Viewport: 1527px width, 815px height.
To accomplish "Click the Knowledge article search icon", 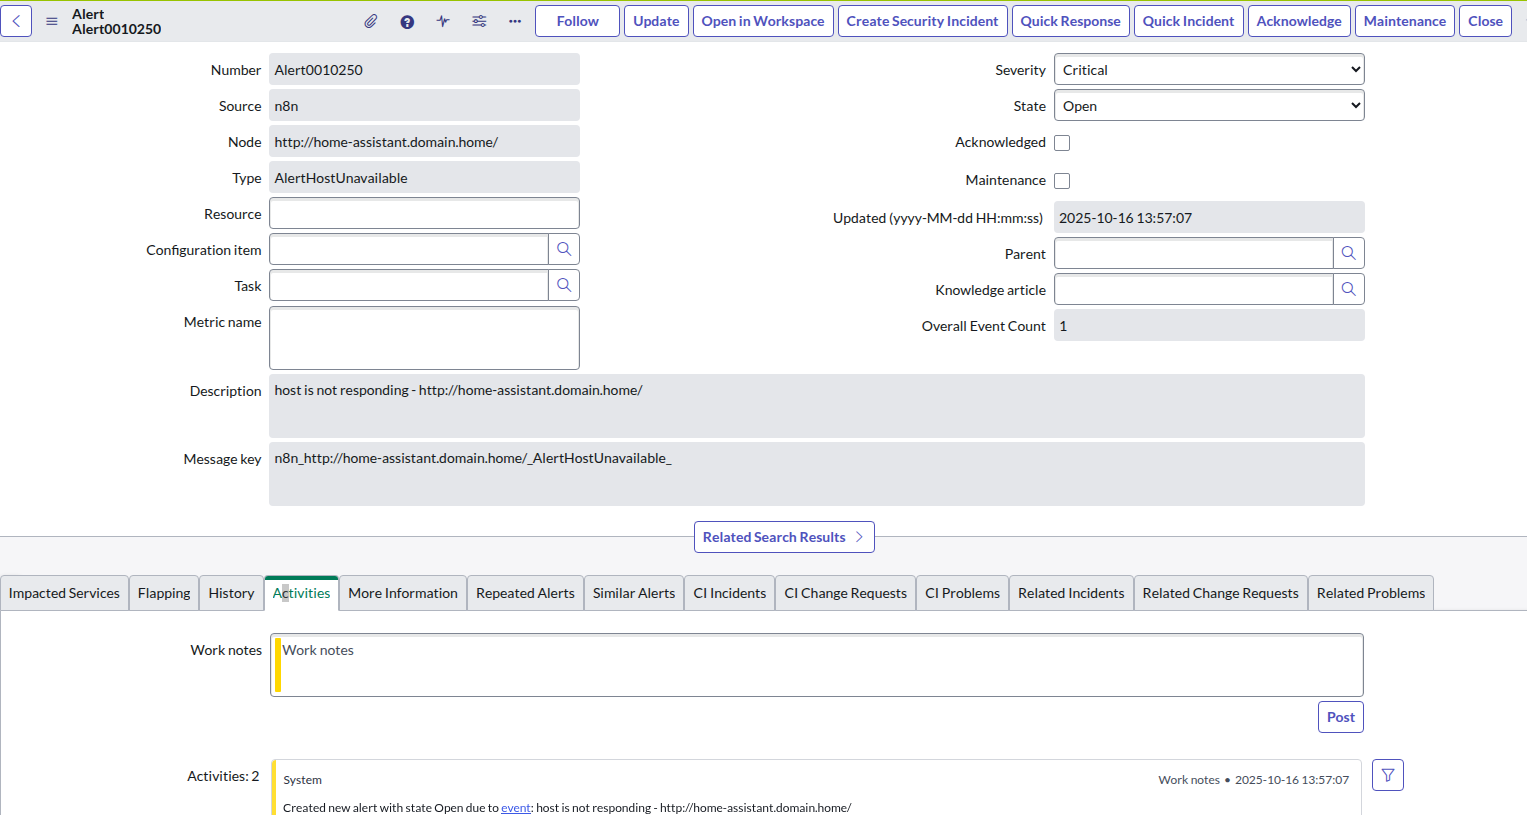I will [x=1348, y=289].
